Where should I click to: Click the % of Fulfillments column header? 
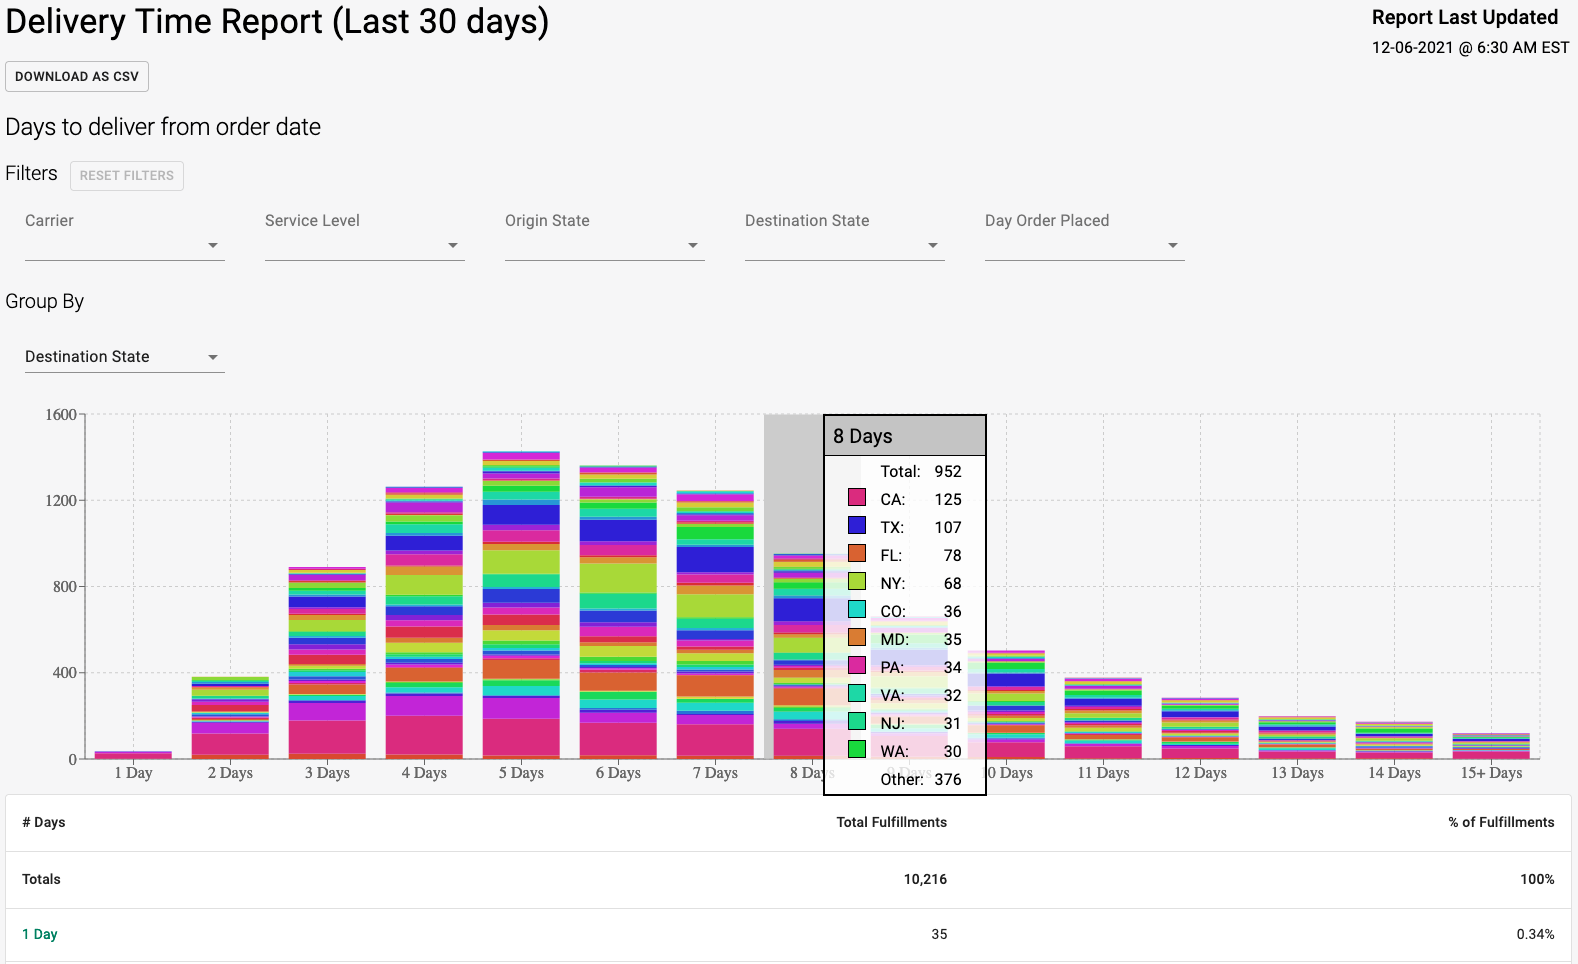[1501, 822]
